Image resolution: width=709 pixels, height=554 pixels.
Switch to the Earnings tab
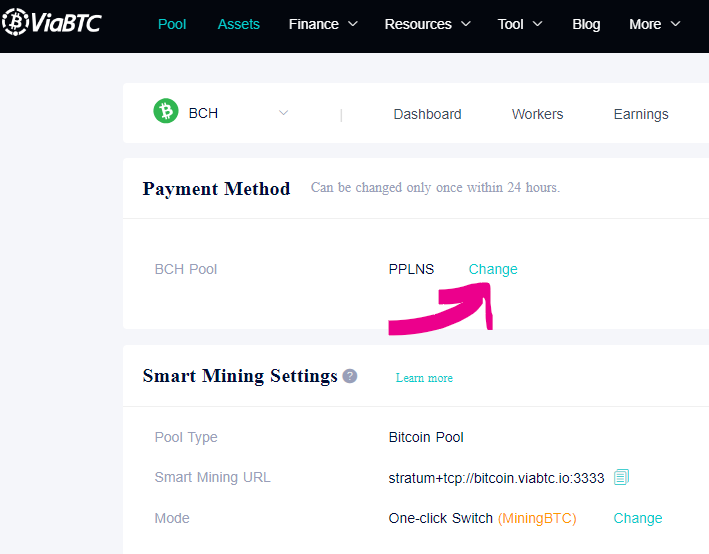tap(641, 114)
